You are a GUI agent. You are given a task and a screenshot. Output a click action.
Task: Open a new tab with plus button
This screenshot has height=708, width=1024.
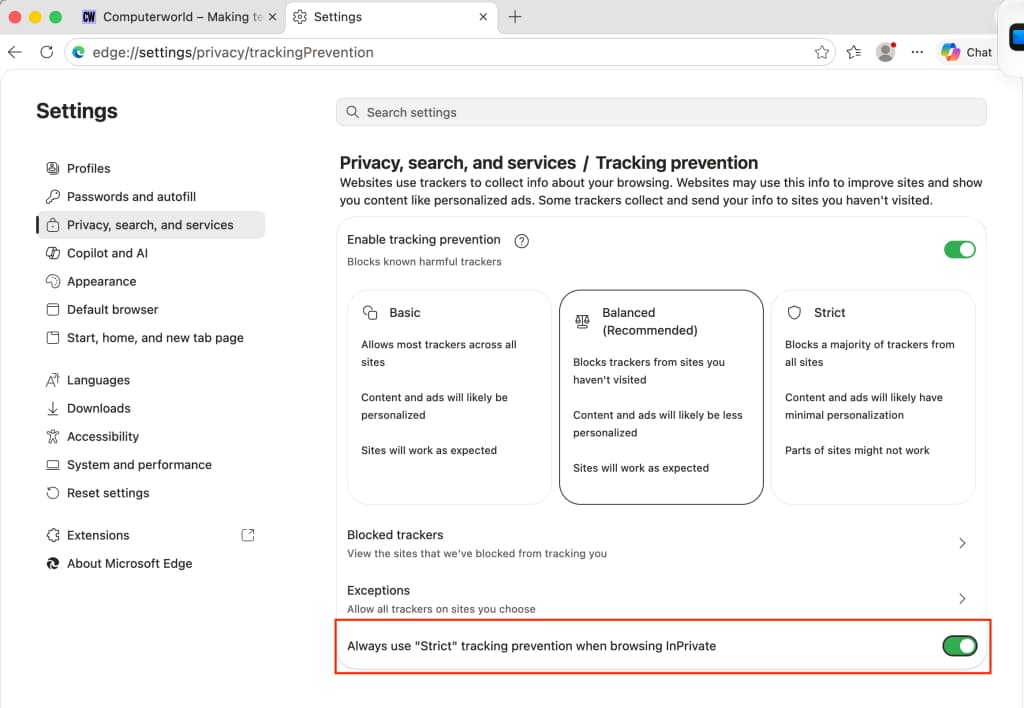pyautogui.click(x=515, y=17)
